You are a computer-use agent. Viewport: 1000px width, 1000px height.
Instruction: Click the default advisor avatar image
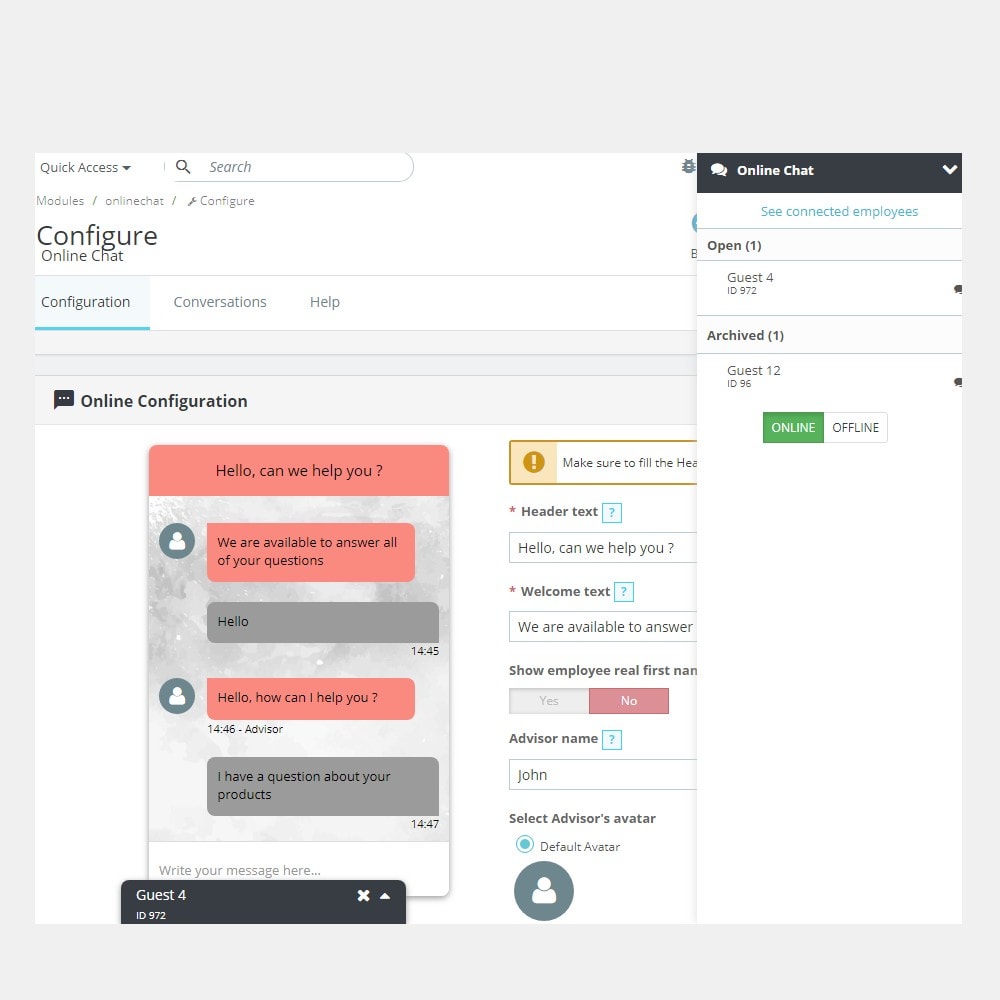[544, 890]
